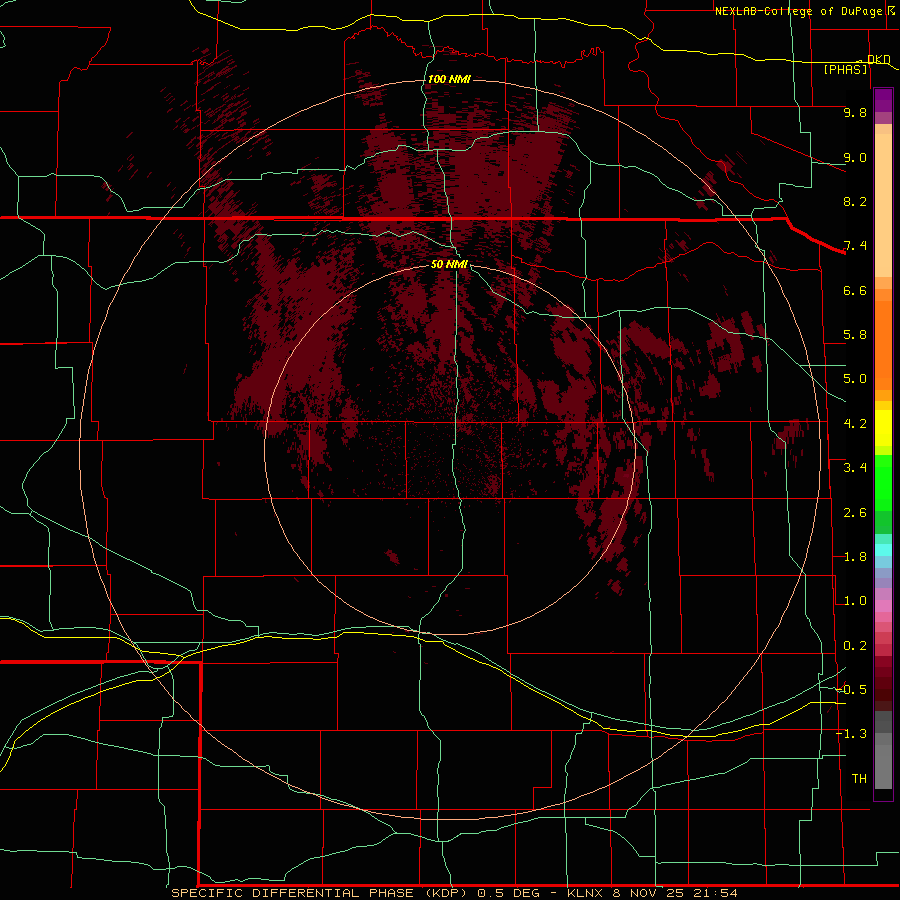This screenshot has width=900, height=900.
Task: Click the DKD station label
Action: 879,59
